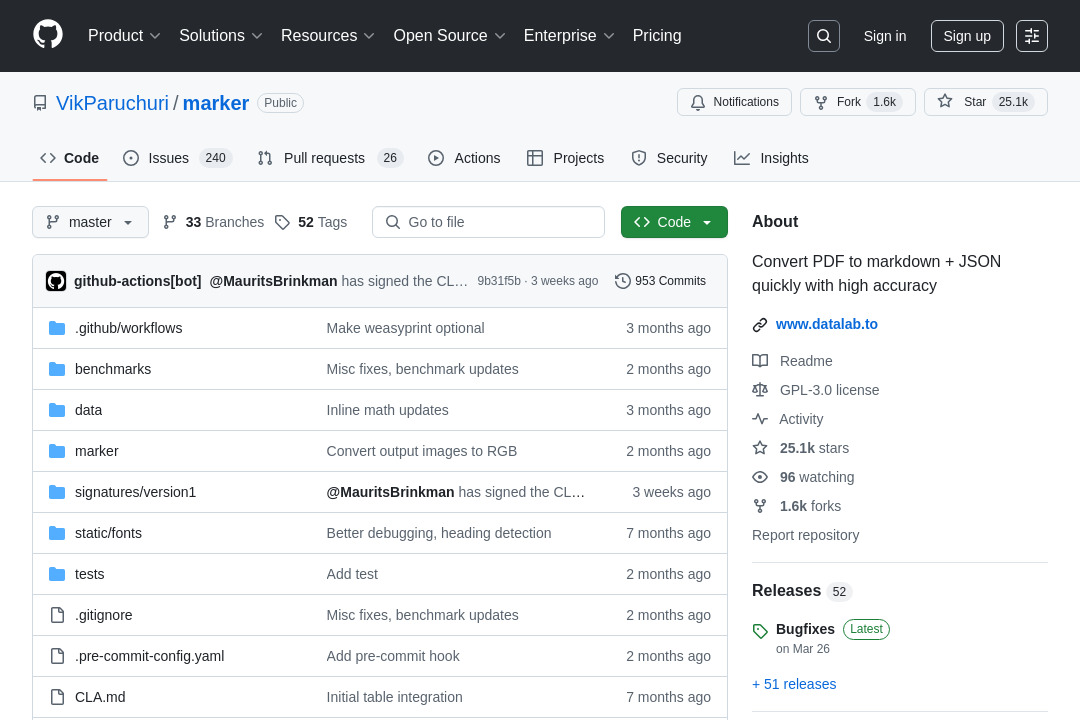
Task: Open the Actions tab
Action: pos(464,158)
